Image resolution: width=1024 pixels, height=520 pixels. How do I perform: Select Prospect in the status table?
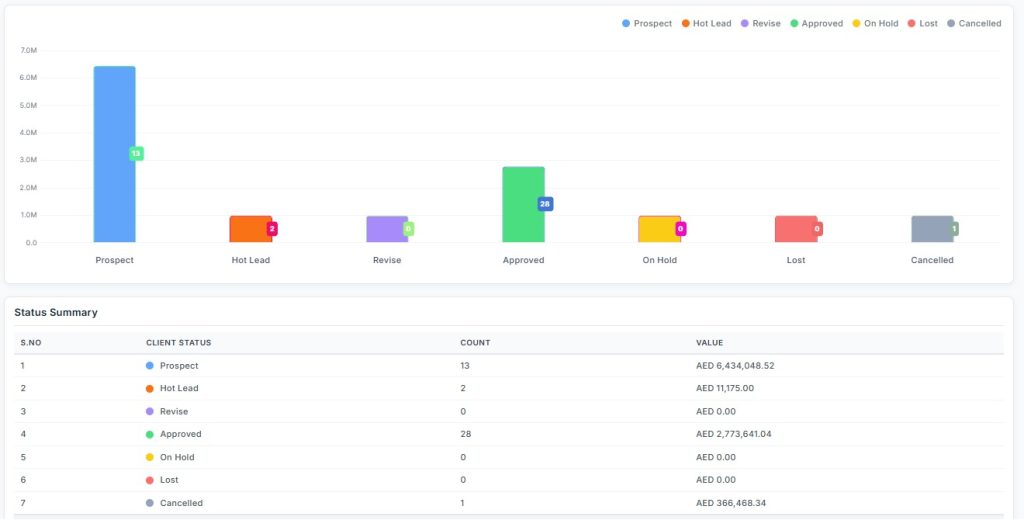pyautogui.click(x=179, y=366)
